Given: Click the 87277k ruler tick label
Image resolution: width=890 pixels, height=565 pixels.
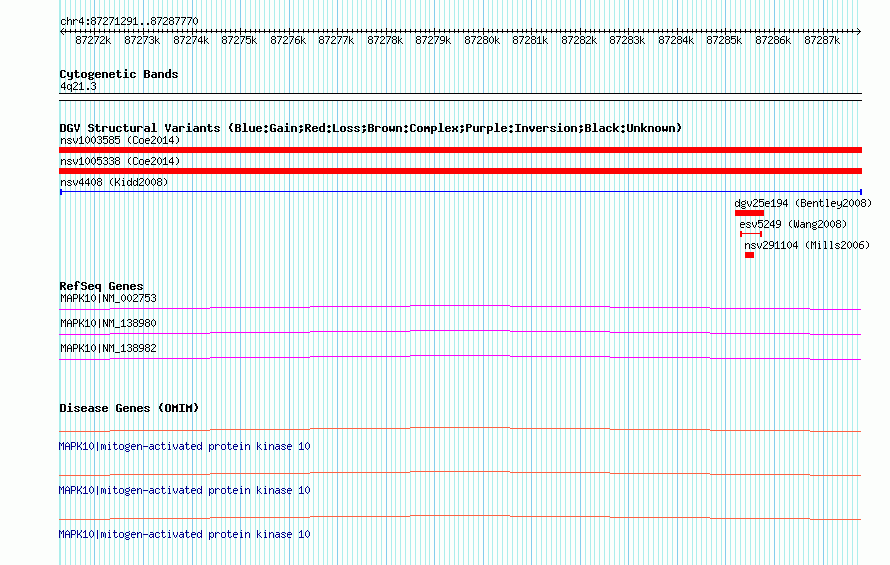Looking at the screenshot, I should click(336, 40).
